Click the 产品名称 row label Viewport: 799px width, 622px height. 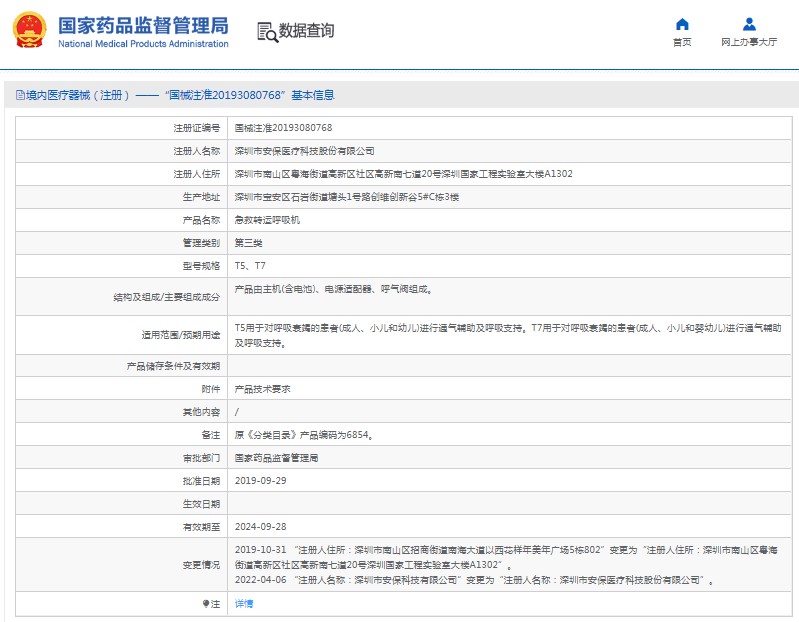[x=201, y=220]
